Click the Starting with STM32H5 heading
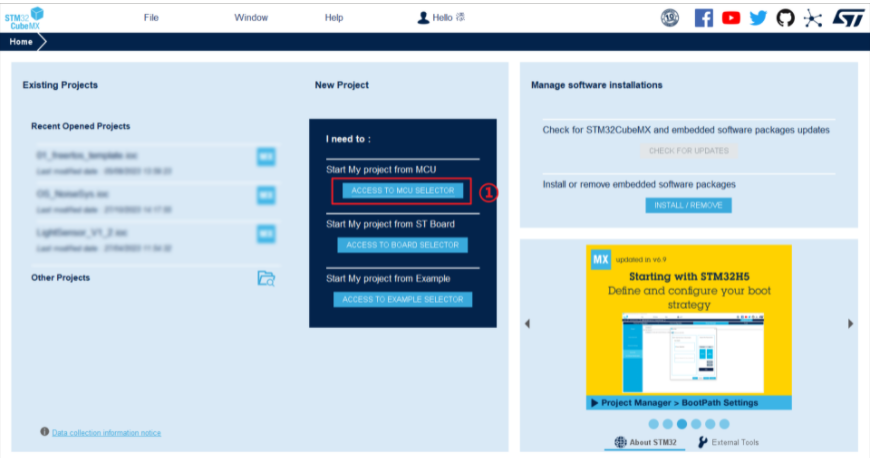Screen dimensions: 870x458 (x=689, y=276)
